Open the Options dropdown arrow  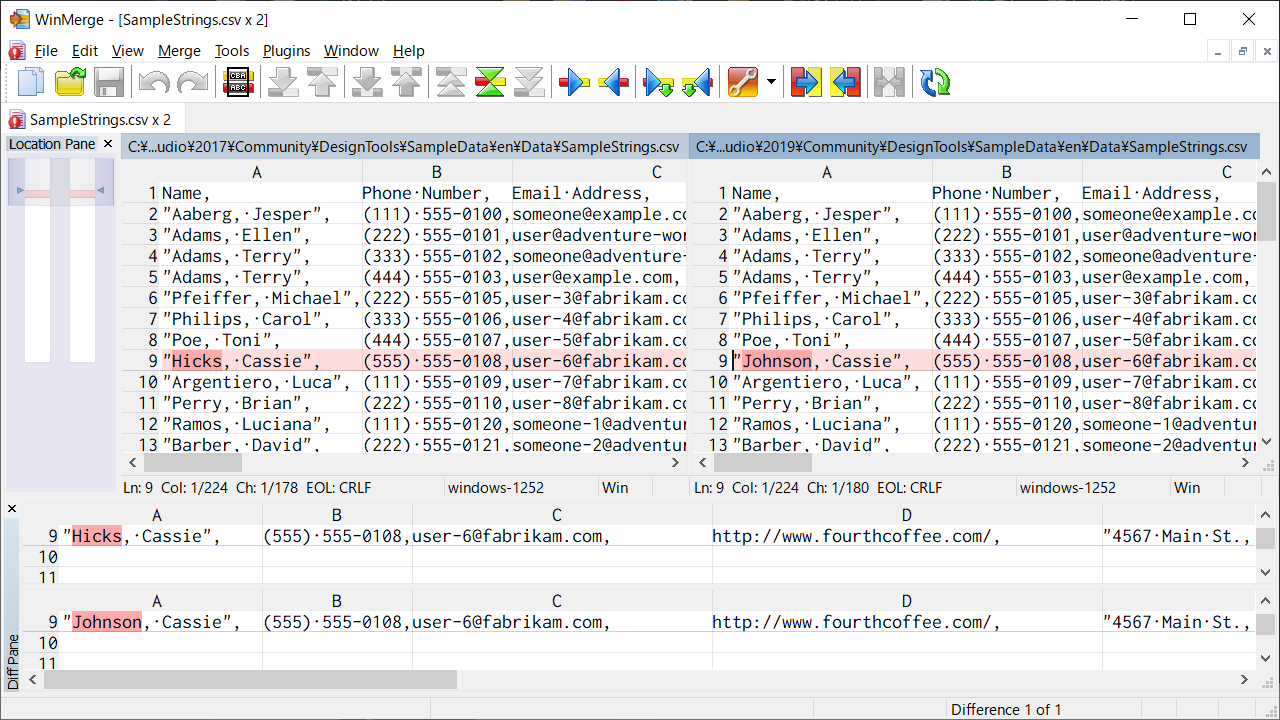770,82
